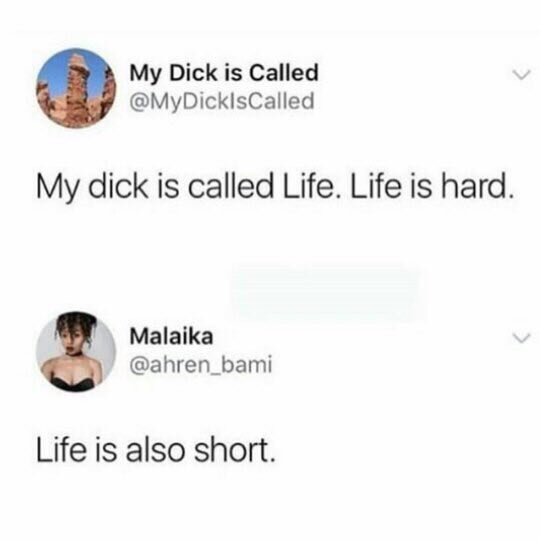This screenshot has height=540, width=540.
Task: Select the word called in the first tweet body
Action: [231, 185]
